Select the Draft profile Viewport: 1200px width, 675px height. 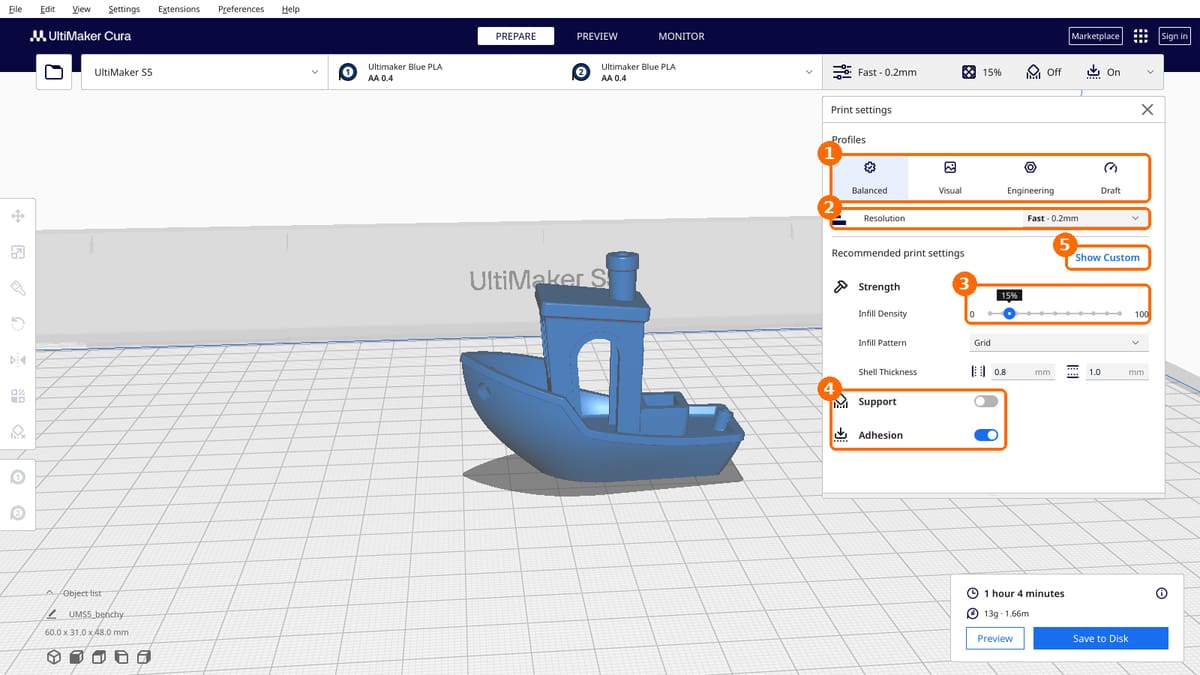coord(1110,177)
